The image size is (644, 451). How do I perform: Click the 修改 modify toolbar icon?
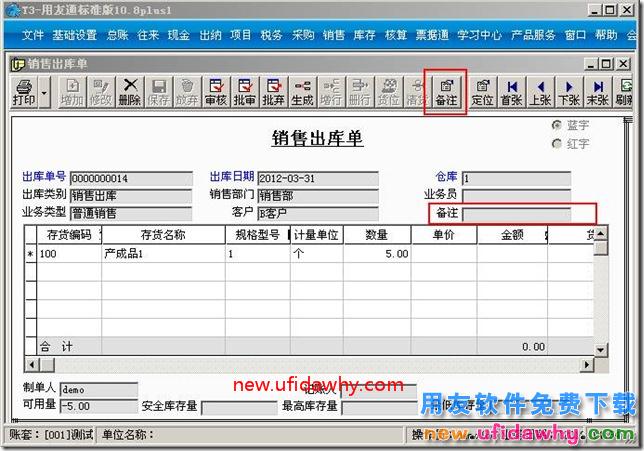[x=101, y=92]
